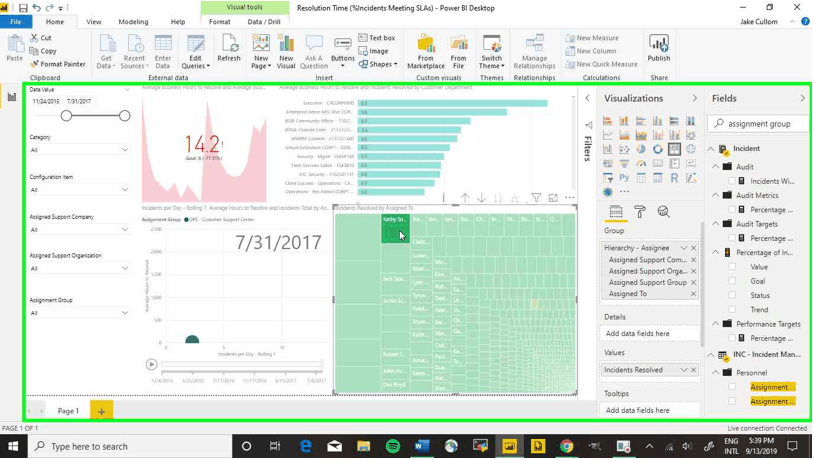Select the Funnel visualization icon
Screen dimensions: 814x460
point(624,164)
